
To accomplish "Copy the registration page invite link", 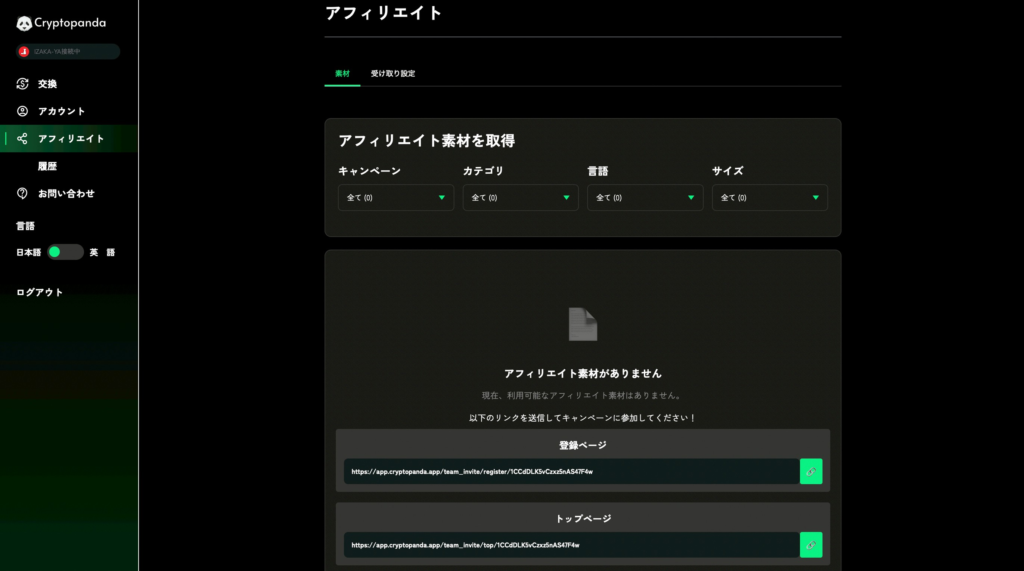I will coord(811,471).
